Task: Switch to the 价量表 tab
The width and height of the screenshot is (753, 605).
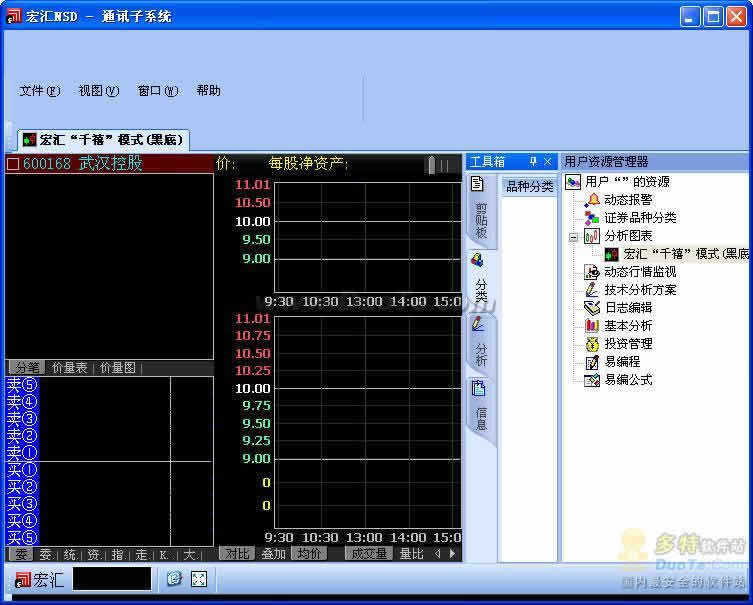Action: [70, 368]
